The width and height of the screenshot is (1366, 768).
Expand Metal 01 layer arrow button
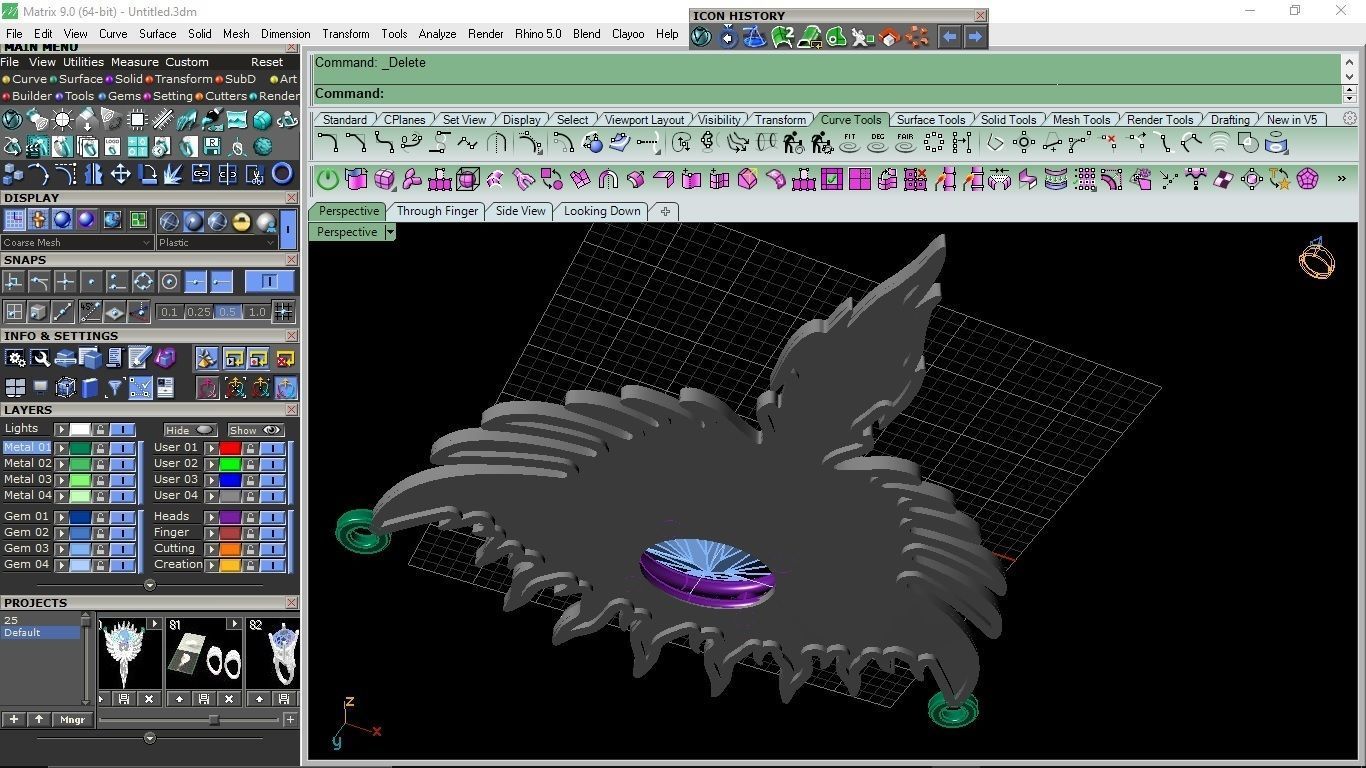(61, 448)
